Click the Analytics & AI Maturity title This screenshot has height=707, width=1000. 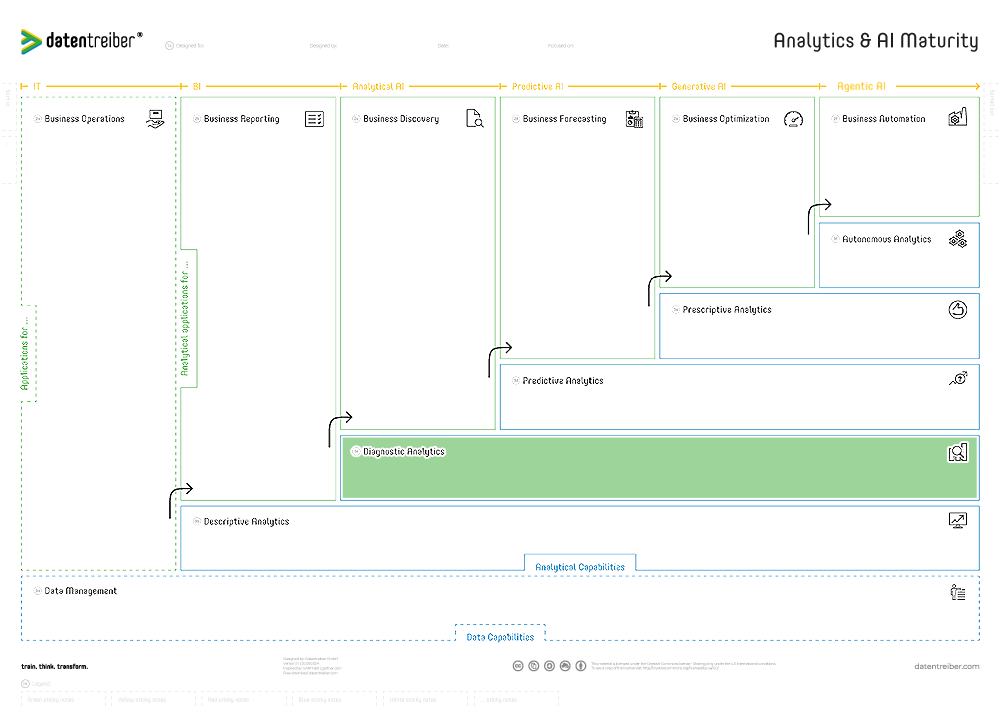click(x=876, y=41)
